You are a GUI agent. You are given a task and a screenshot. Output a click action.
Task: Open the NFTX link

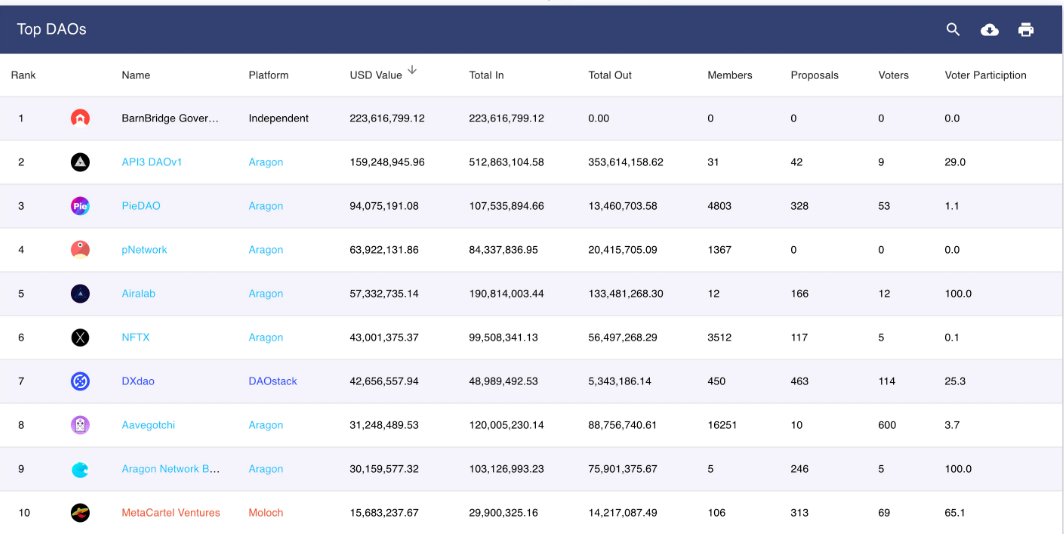135,337
